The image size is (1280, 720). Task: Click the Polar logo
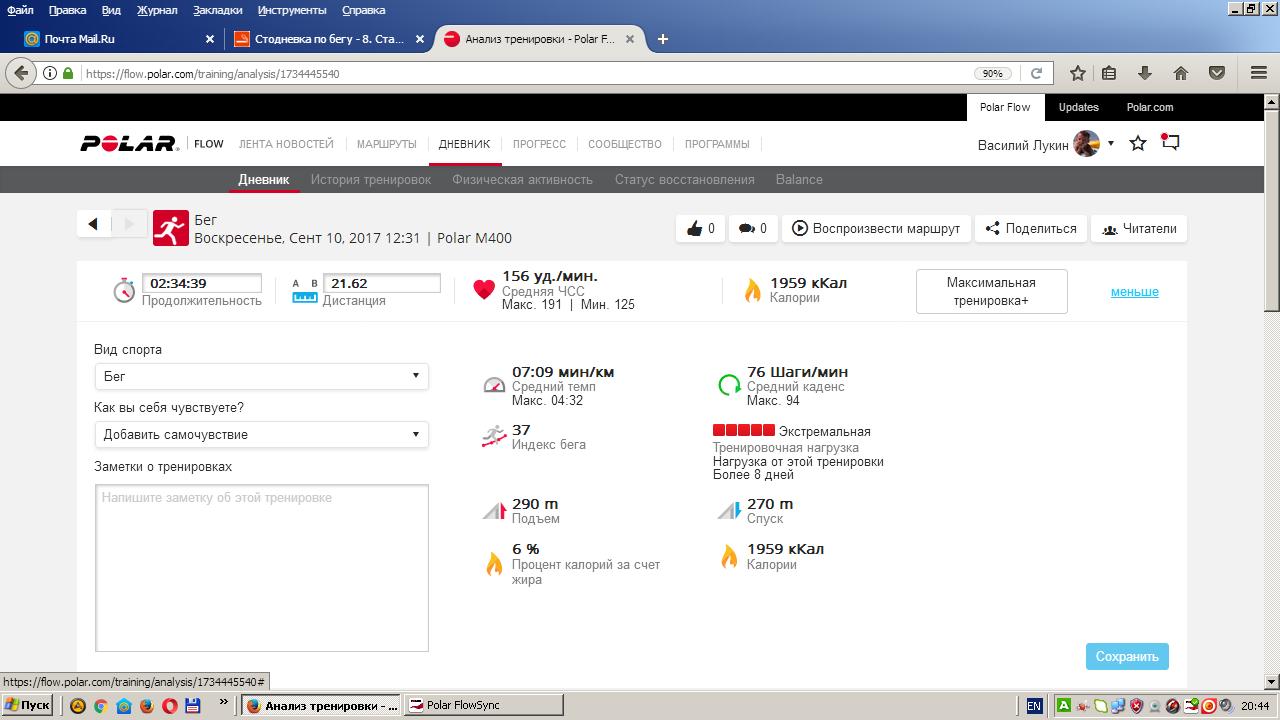tap(129, 144)
